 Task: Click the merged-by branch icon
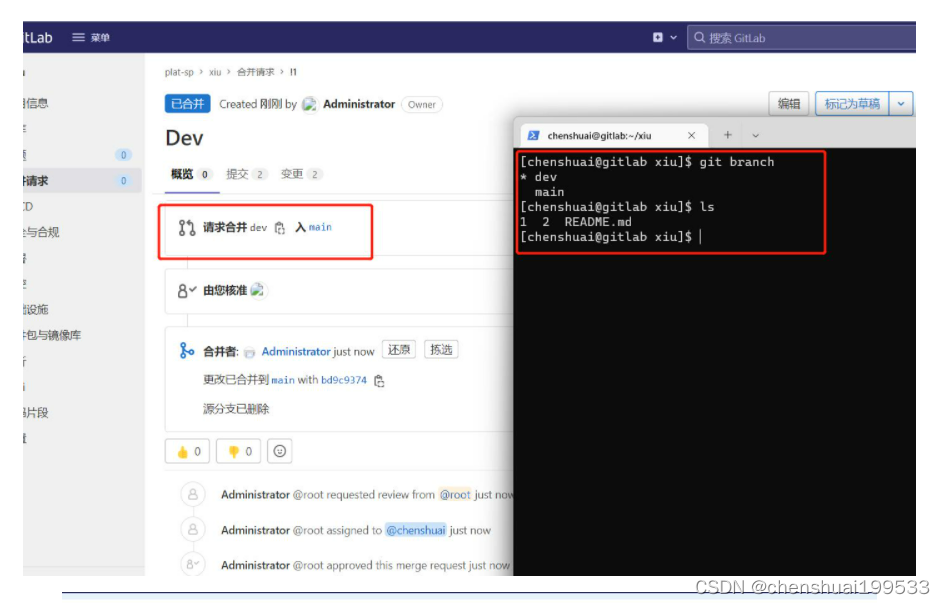[x=187, y=351]
